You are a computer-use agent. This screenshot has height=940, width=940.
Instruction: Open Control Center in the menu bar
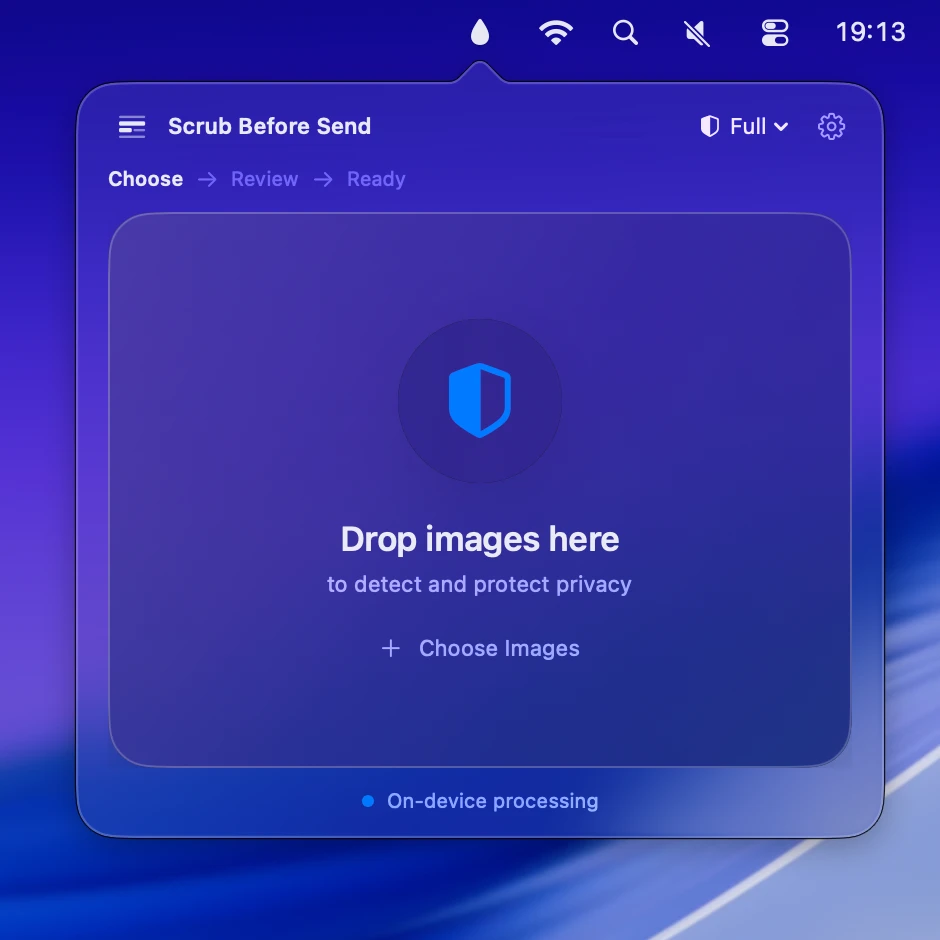tap(775, 32)
